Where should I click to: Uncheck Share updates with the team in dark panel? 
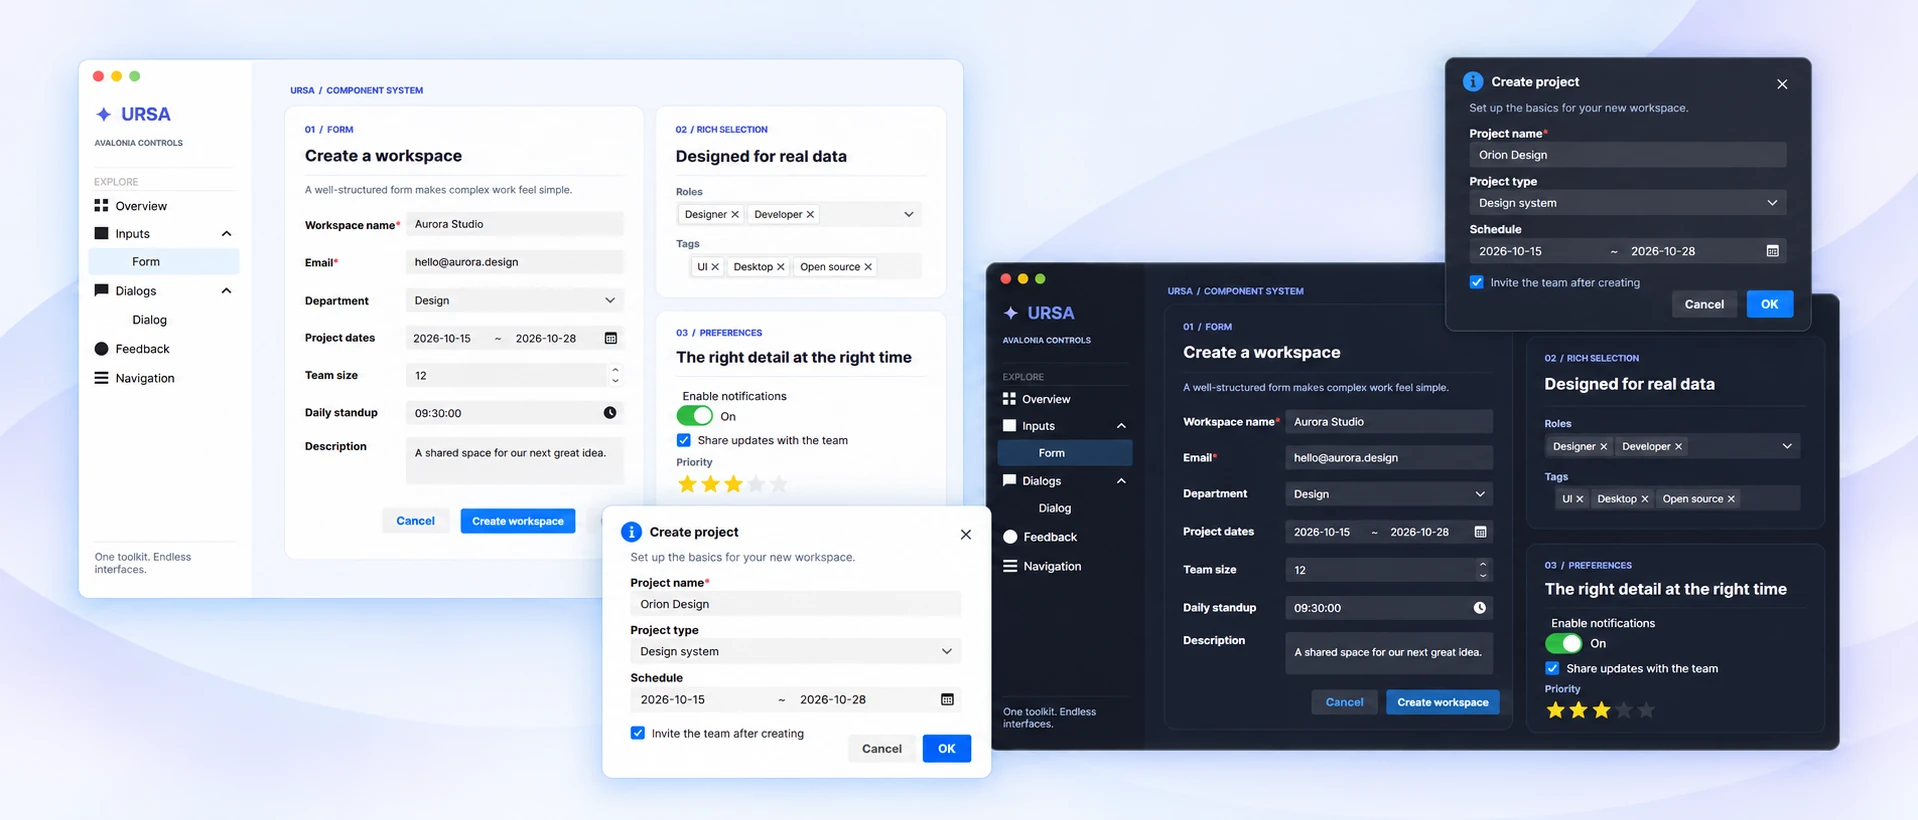click(1552, 668)
